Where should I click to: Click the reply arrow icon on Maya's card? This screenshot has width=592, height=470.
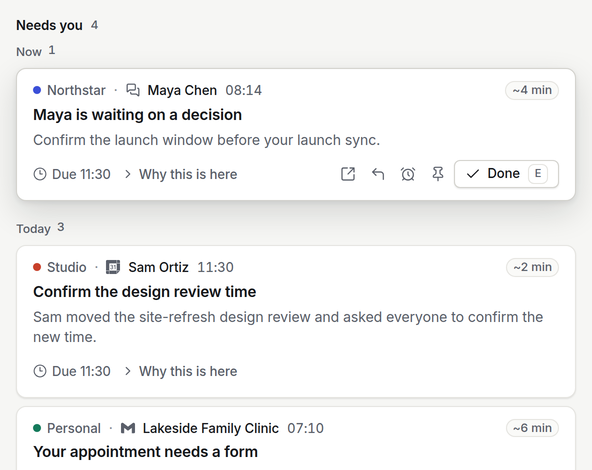pos(378,174)
